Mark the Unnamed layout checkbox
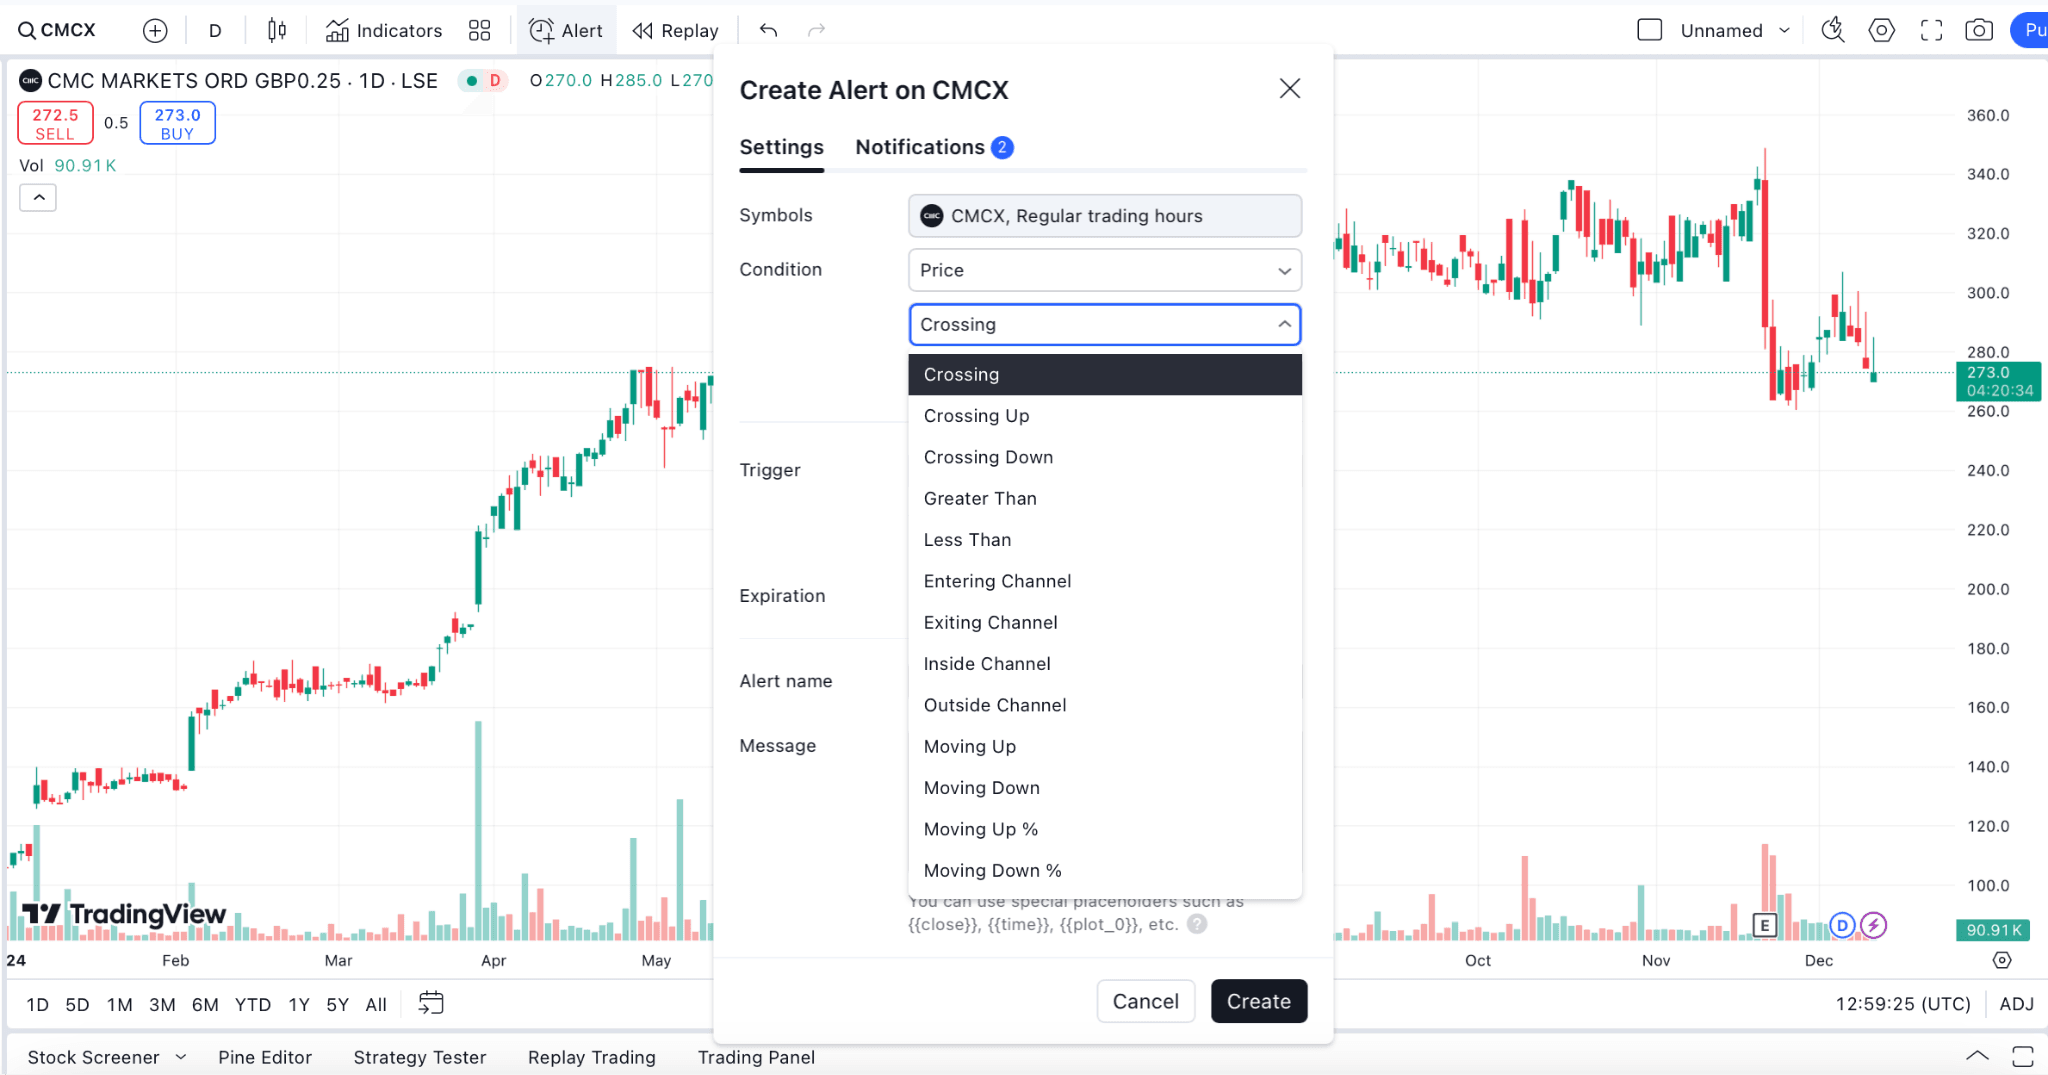 (x=1649, y=29)
